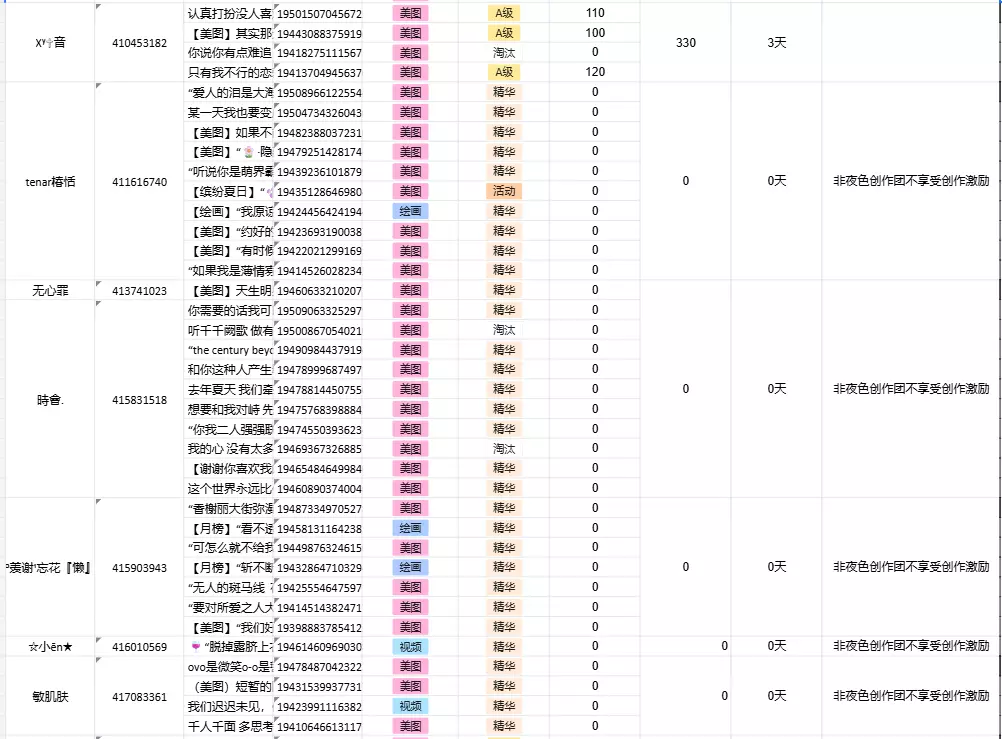Click the 无心罪 name cell
The width and height of the screenshot is (1002, 739).
pyautogui.click(x=50, y=291)
